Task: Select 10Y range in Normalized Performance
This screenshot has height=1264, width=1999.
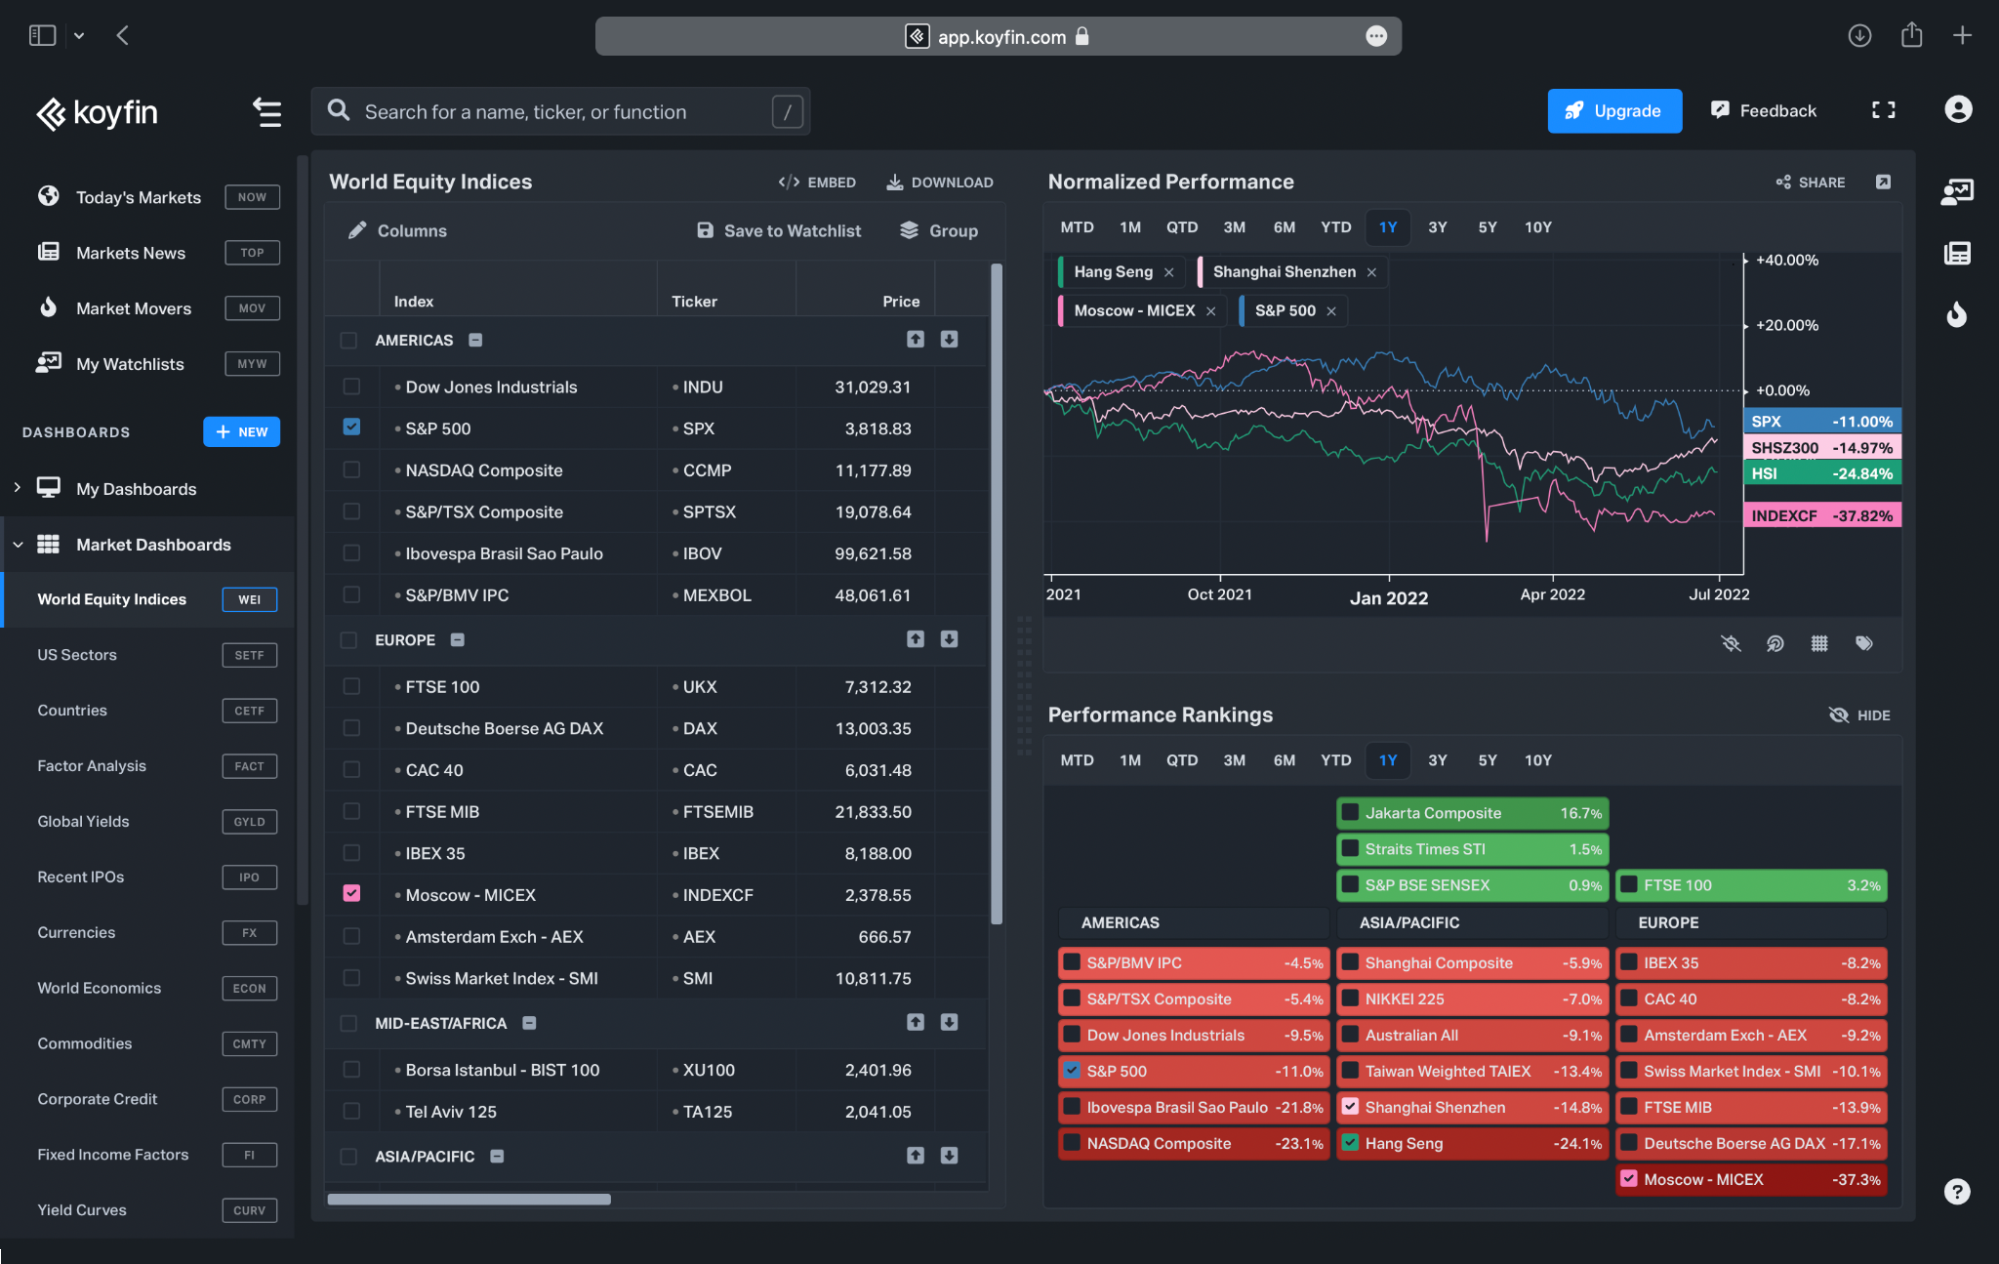Action: point(1537,227)
